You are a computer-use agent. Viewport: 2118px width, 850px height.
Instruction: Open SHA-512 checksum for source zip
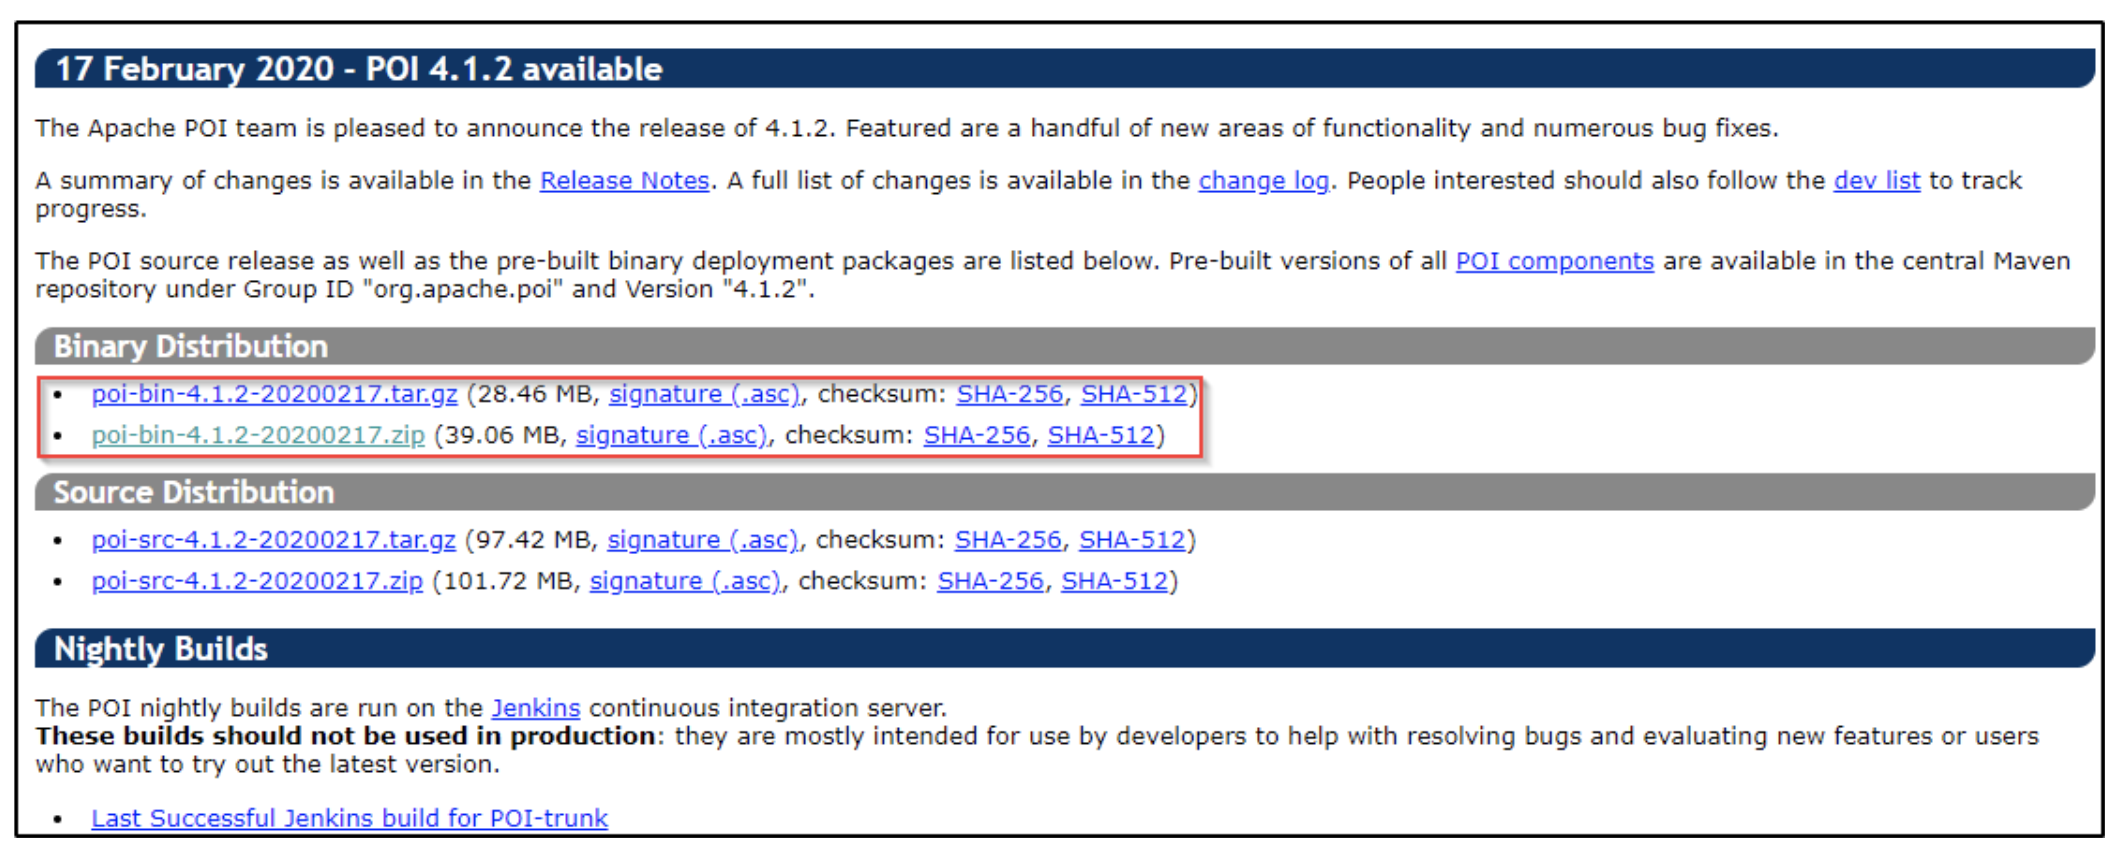tap(1114, 581)
